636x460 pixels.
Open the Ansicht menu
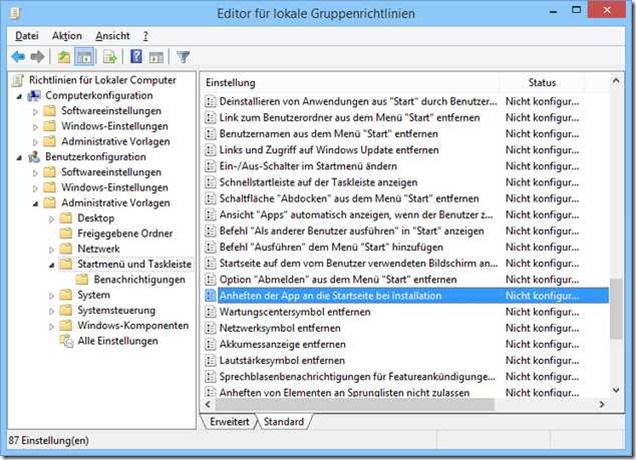[x=113, y=36]
